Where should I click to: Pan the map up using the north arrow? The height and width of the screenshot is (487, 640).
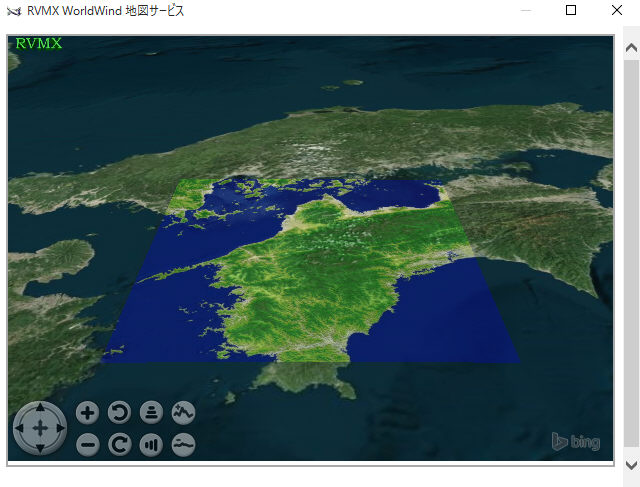40,409
